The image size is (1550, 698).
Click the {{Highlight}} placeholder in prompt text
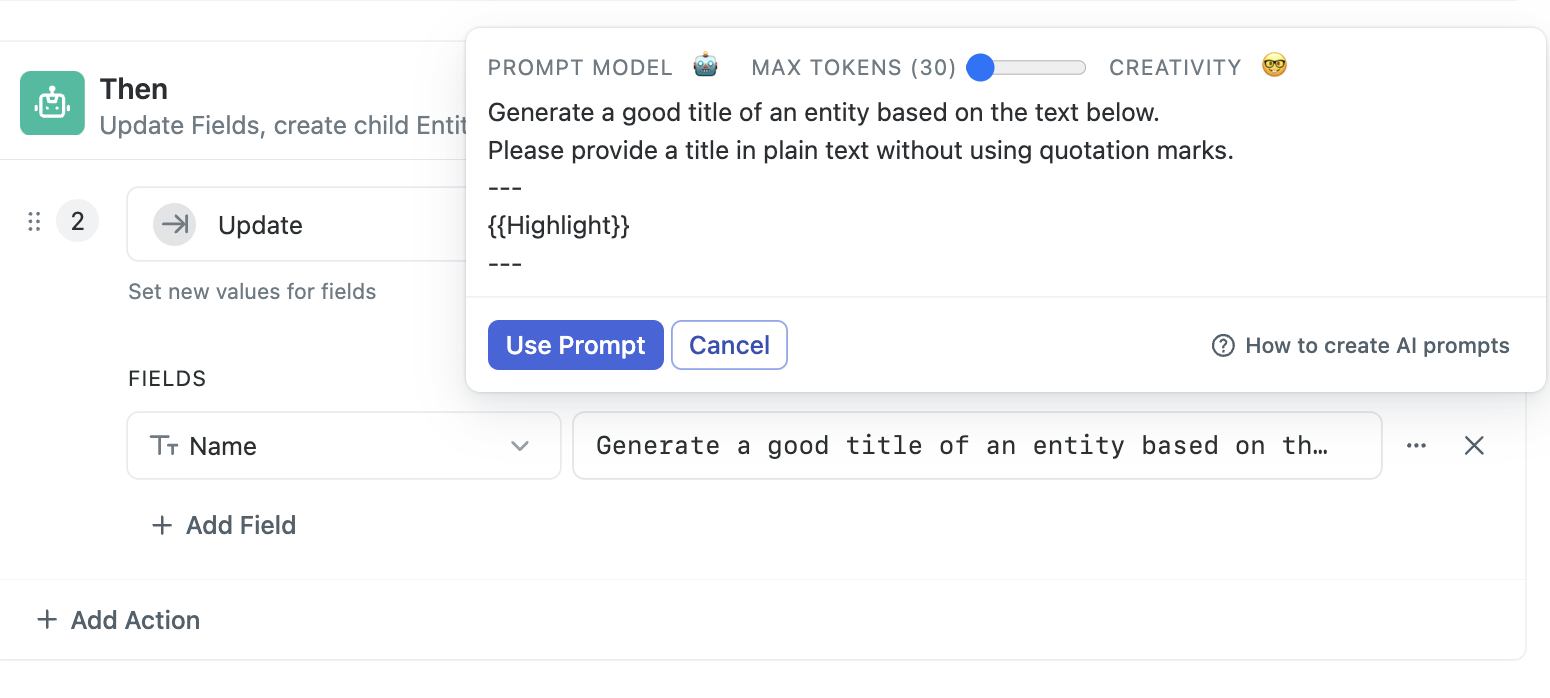(559, 226)
